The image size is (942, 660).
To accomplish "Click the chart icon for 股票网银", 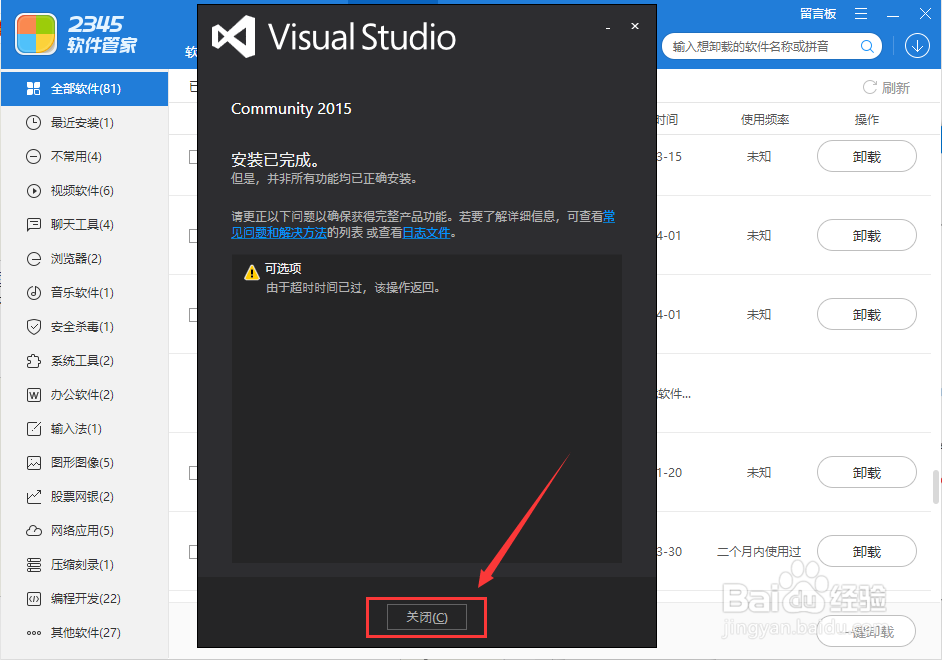I will [34, 497].
